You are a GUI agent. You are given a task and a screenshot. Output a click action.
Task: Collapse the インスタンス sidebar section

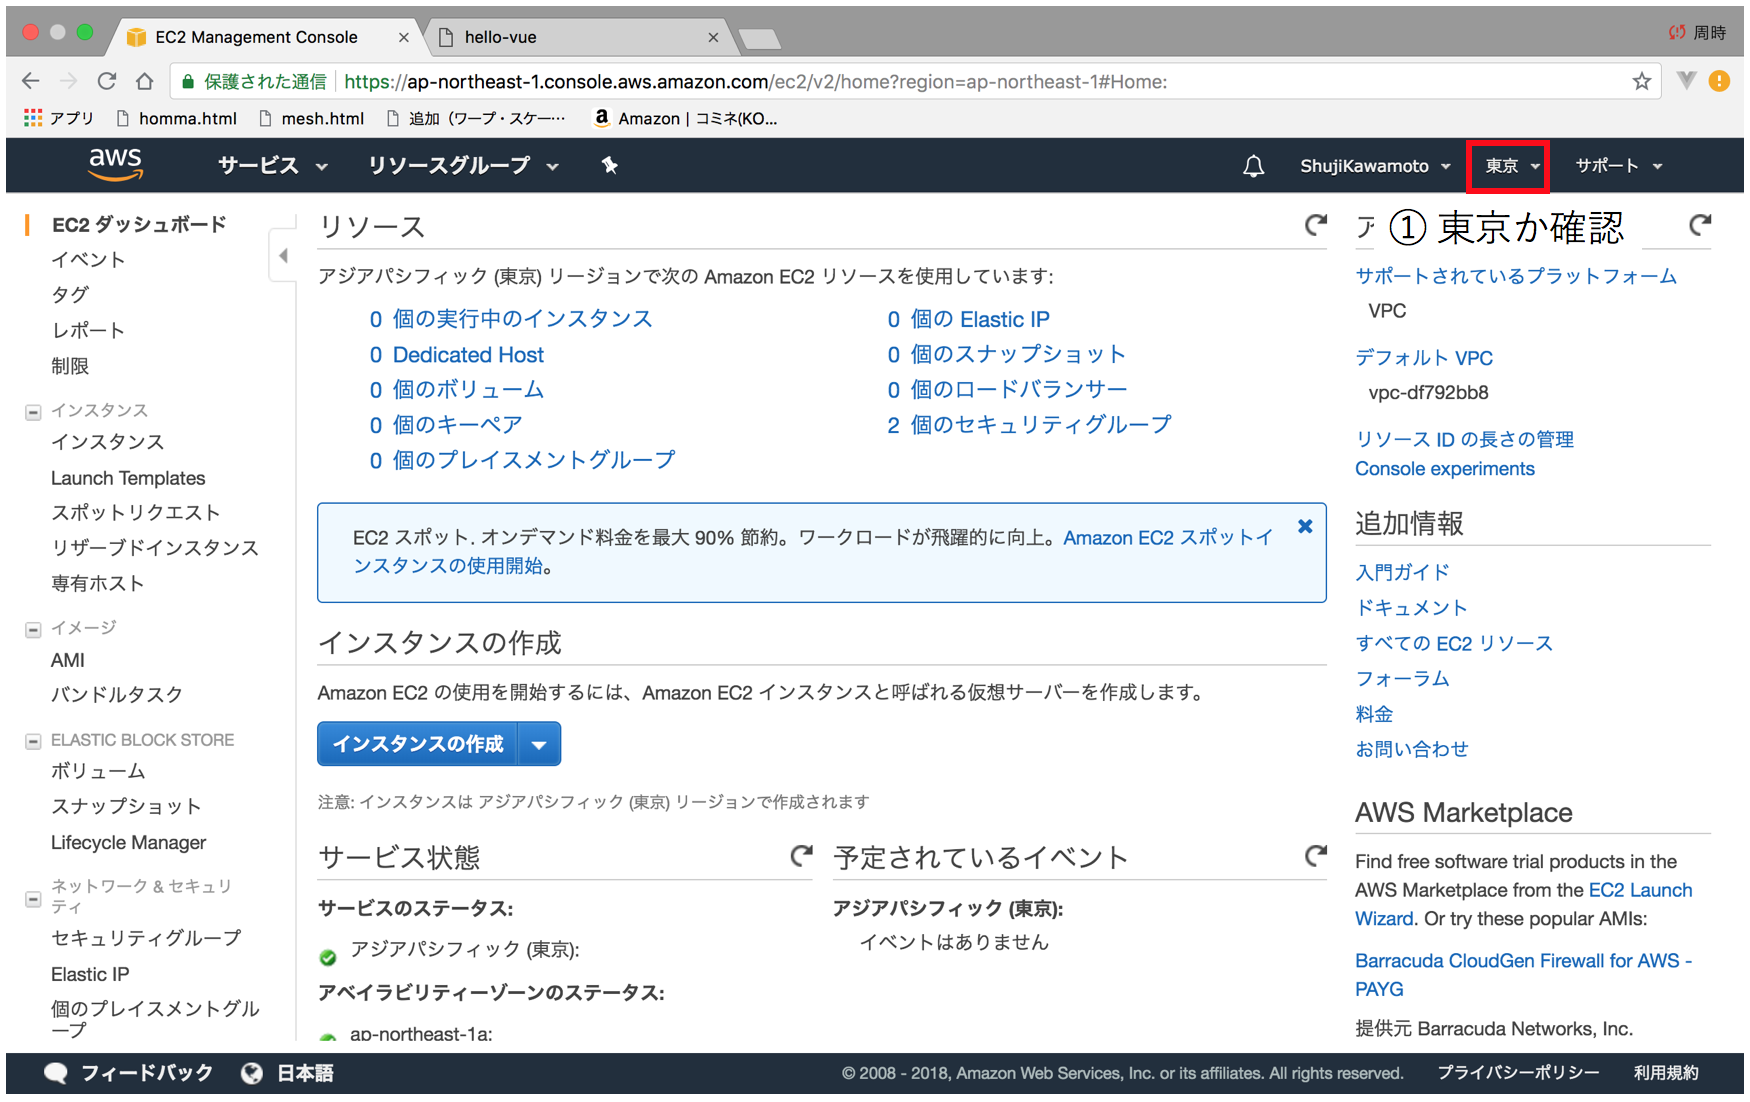point(33,411)
